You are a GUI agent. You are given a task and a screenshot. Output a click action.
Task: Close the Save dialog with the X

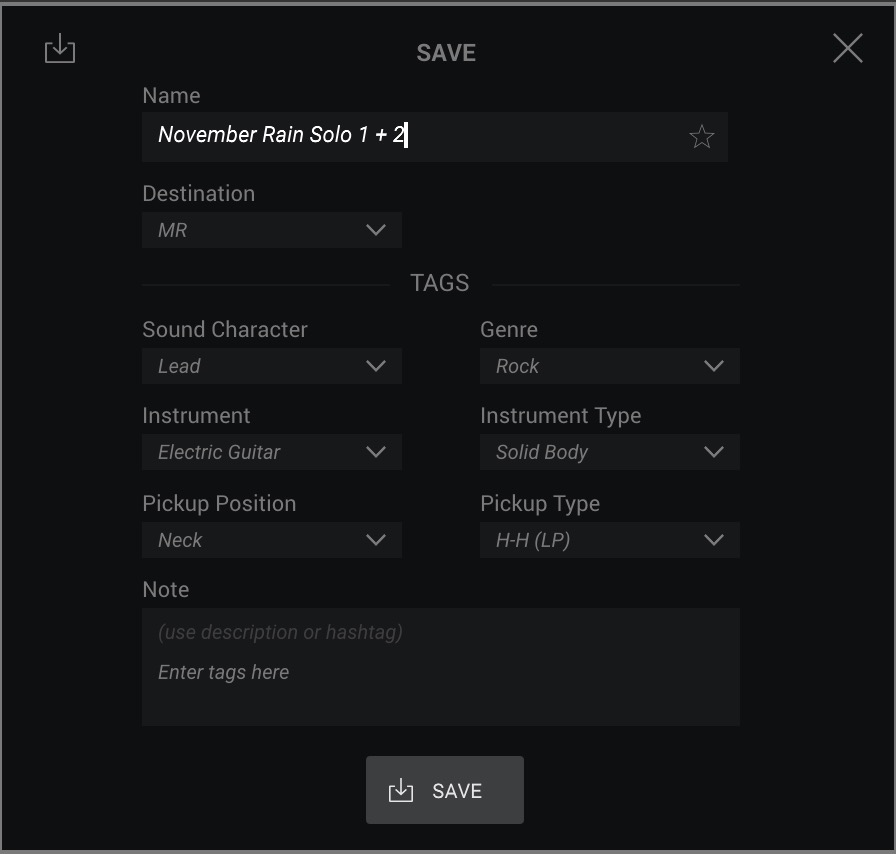coord(847,48)
